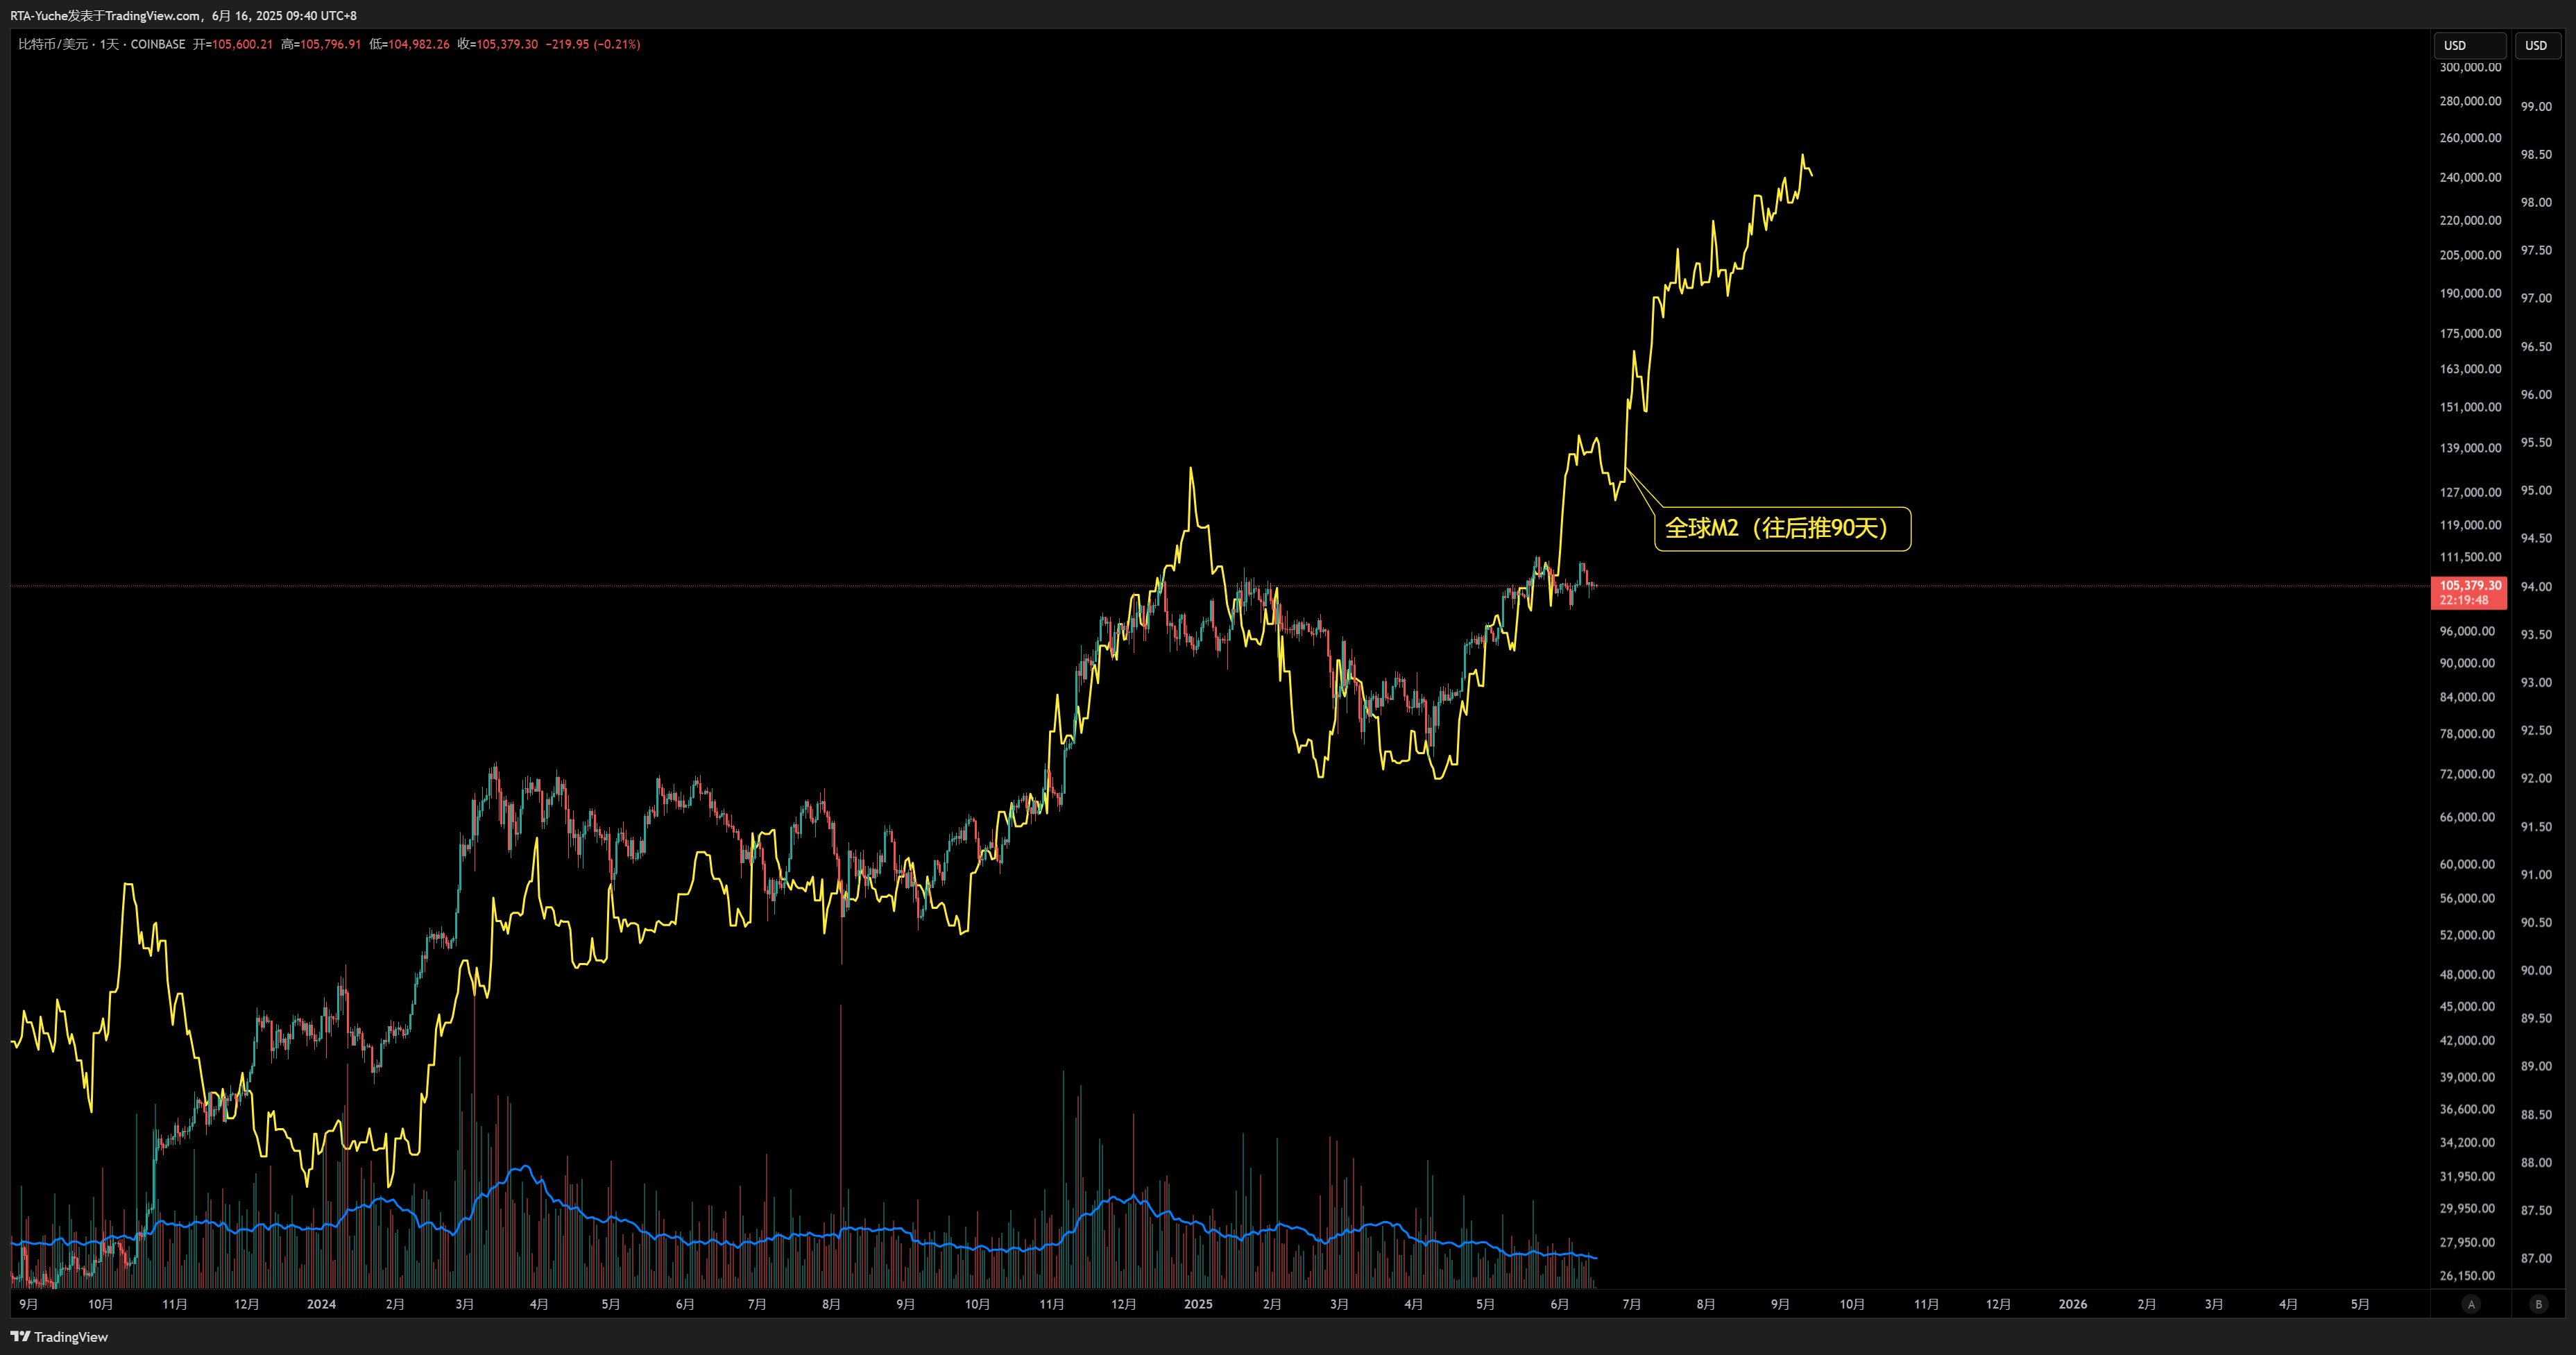This screenshot has height=1355, width=2576.
Task: Click the 比特币/美元 symbol title
Action: pos(53,44)
